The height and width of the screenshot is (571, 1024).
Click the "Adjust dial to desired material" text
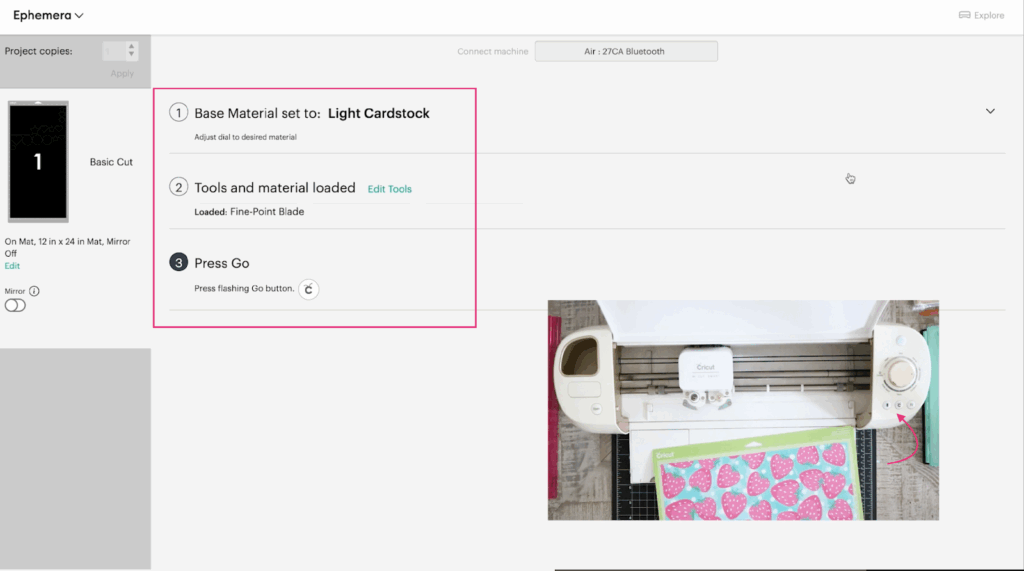pyautogui.click(x=245, y=137)
